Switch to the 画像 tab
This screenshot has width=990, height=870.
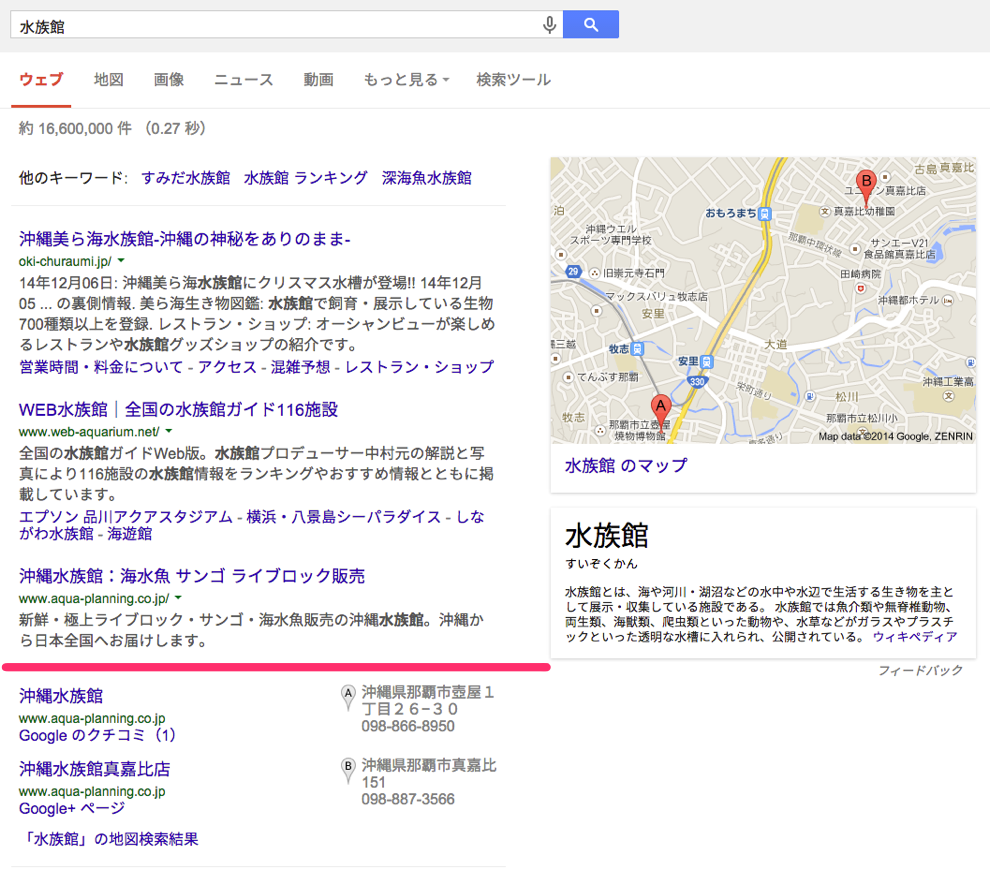(168, 80)
